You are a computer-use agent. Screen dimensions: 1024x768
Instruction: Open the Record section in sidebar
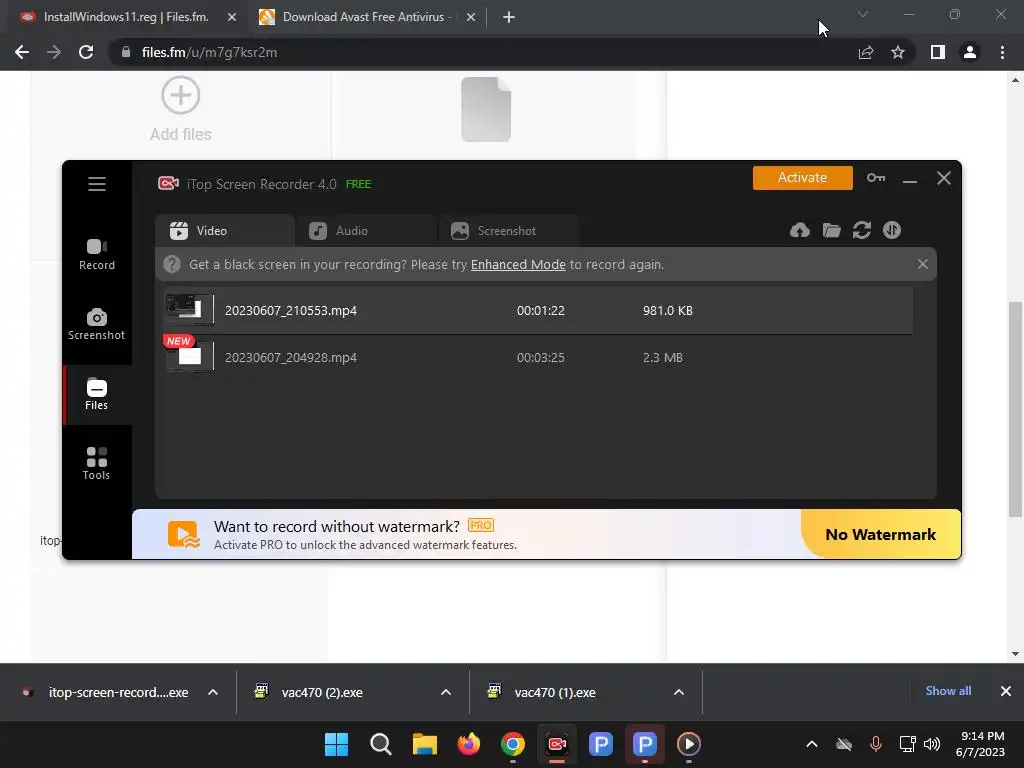pos(97,255)
